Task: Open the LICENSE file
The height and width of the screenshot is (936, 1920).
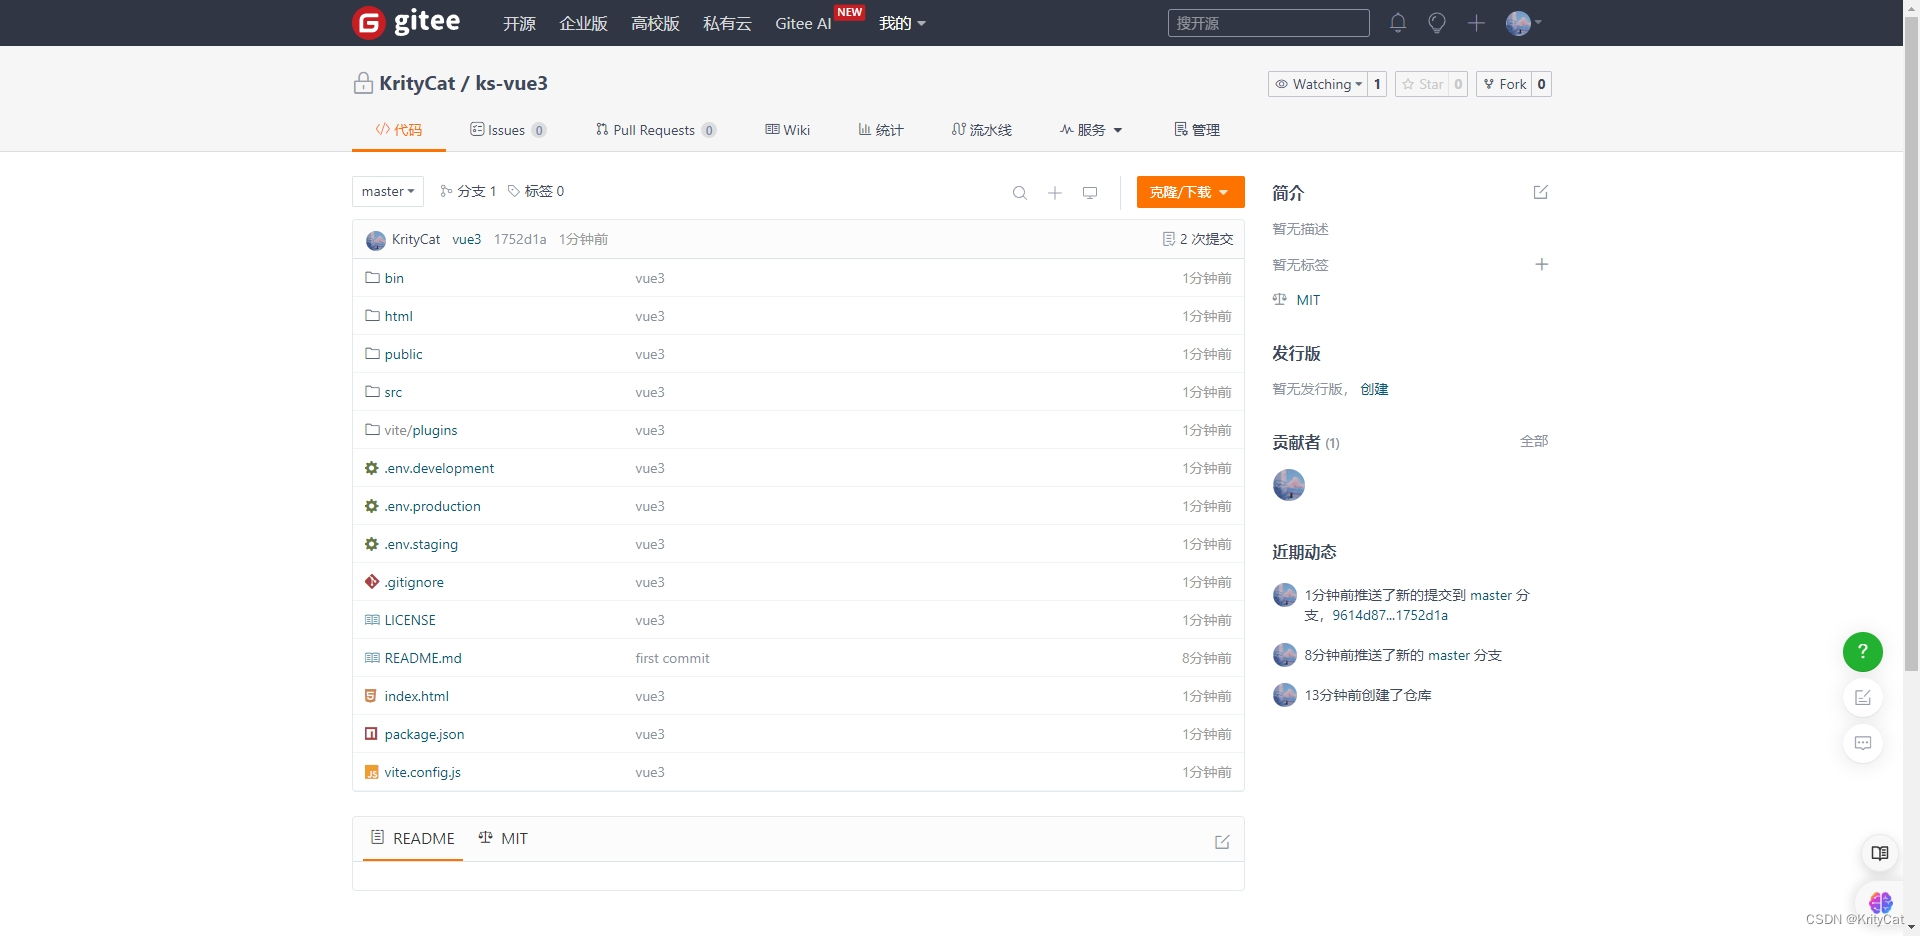Action: tap(410, 620)
